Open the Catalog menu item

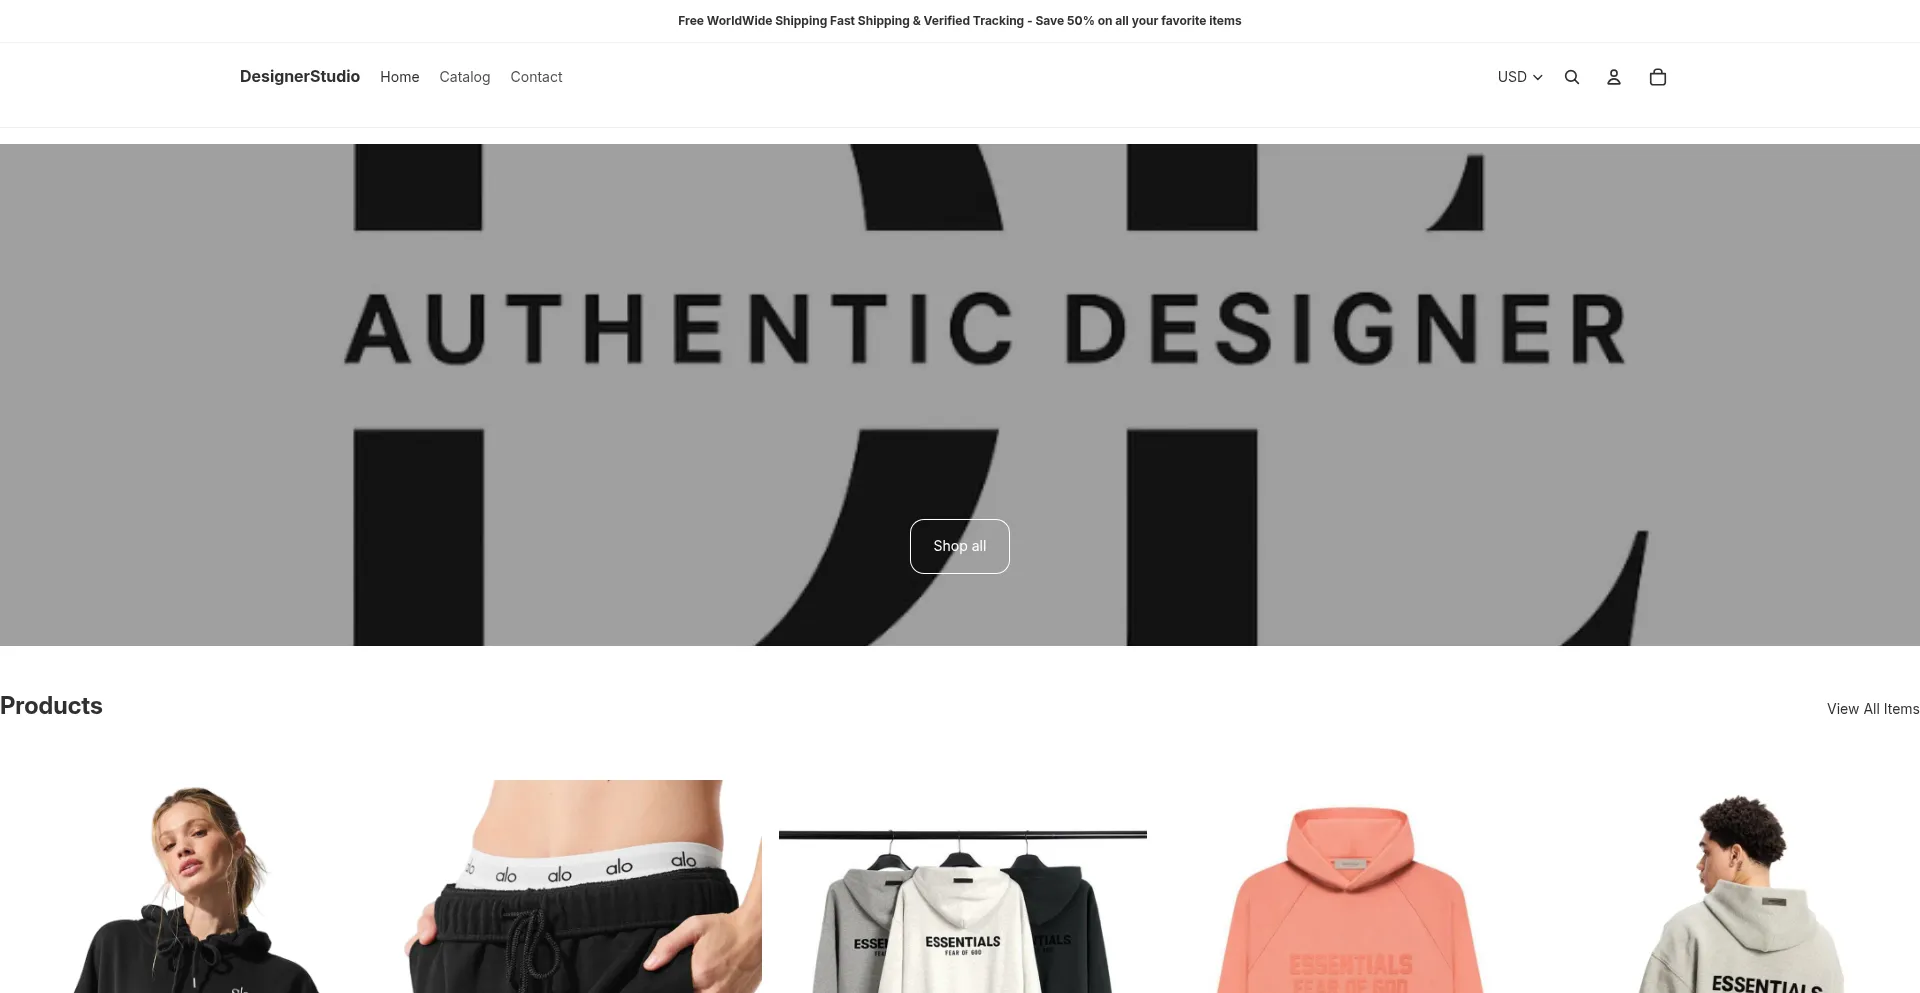[x=465, y=77]
